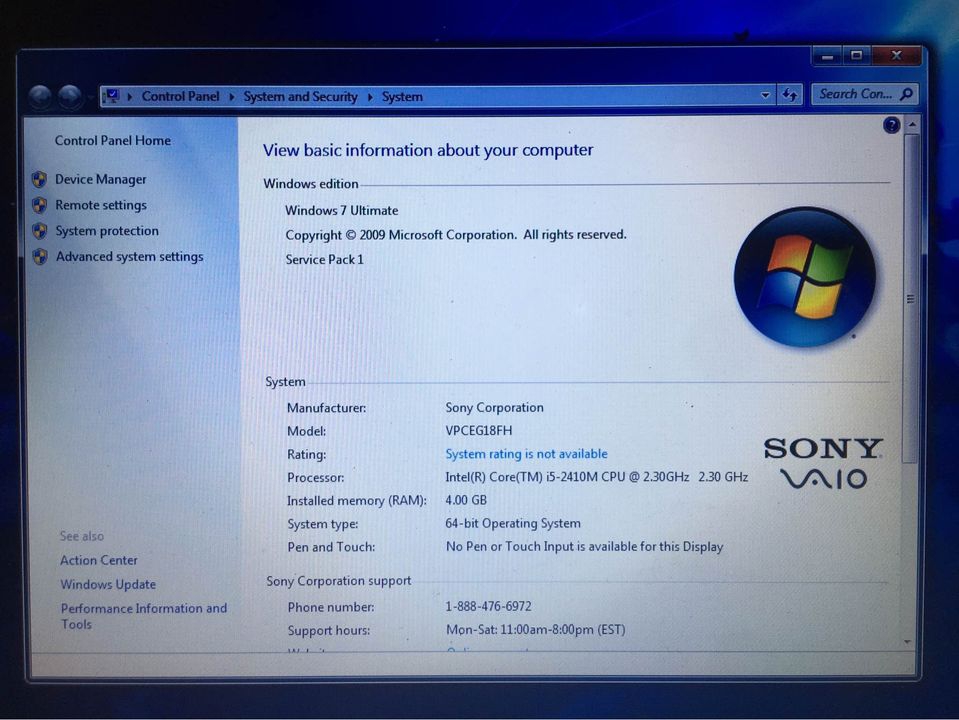Click Service Pack 1 text
Viewport: 959px width, 720px height.
(325, 259)
